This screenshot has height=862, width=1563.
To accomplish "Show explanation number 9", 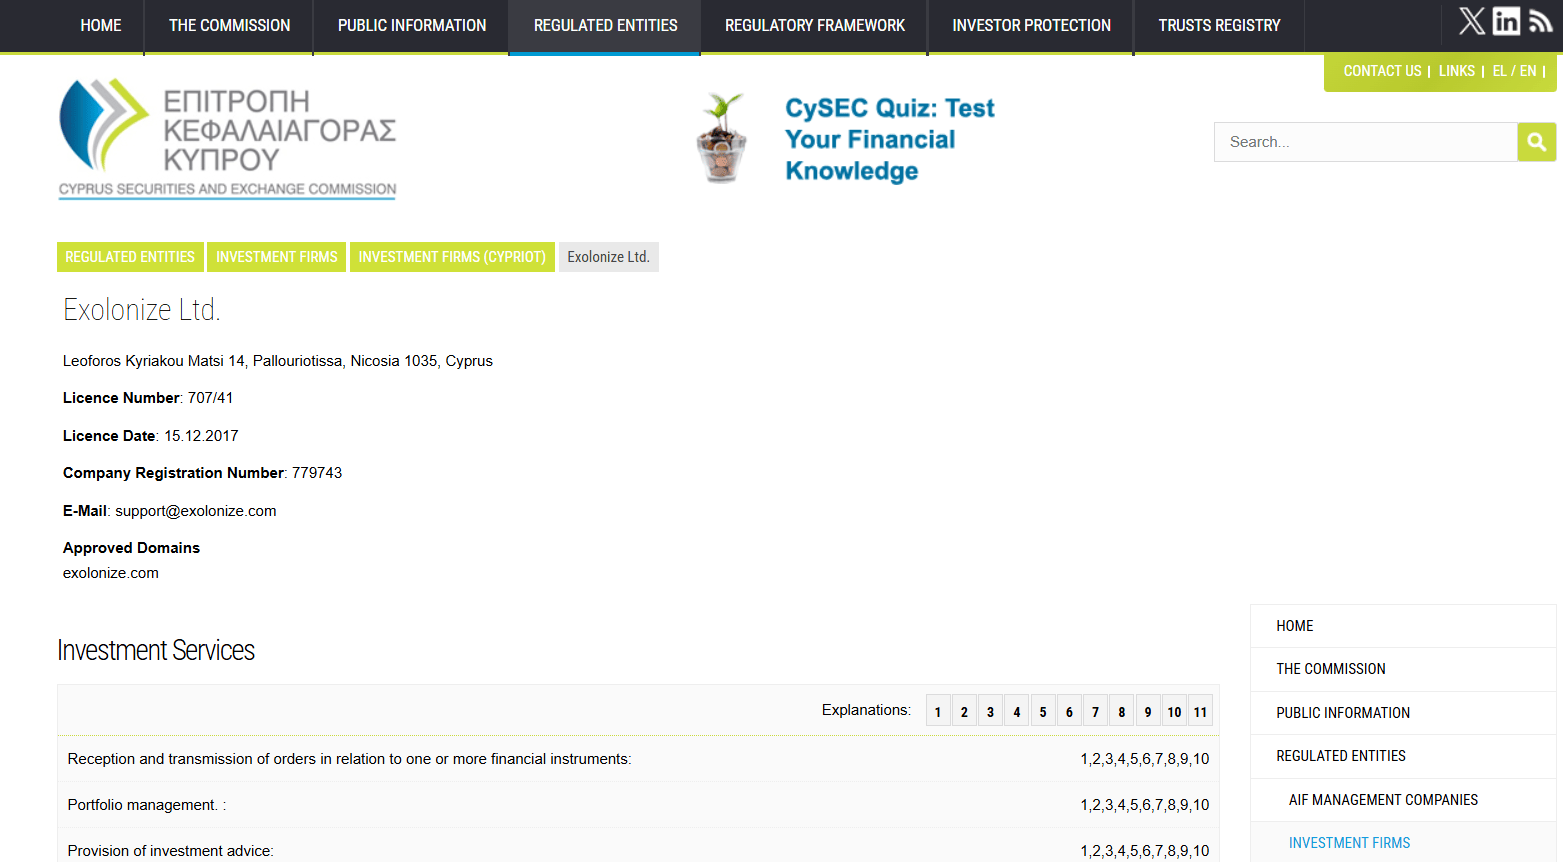I will (1148, 711).
